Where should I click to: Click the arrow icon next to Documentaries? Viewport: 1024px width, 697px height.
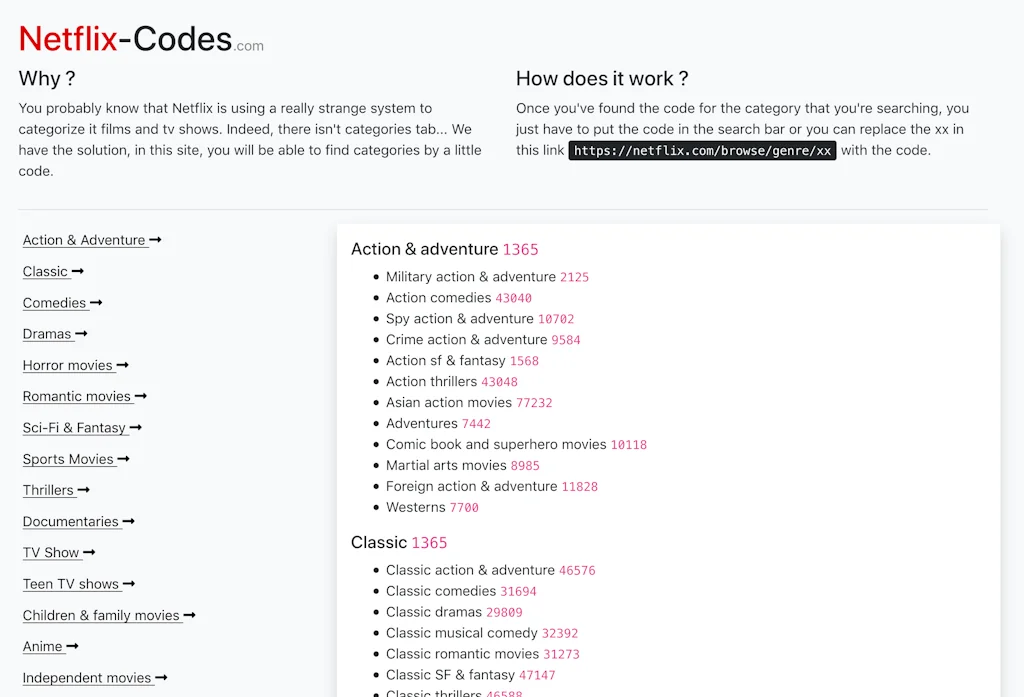point(128,521)
